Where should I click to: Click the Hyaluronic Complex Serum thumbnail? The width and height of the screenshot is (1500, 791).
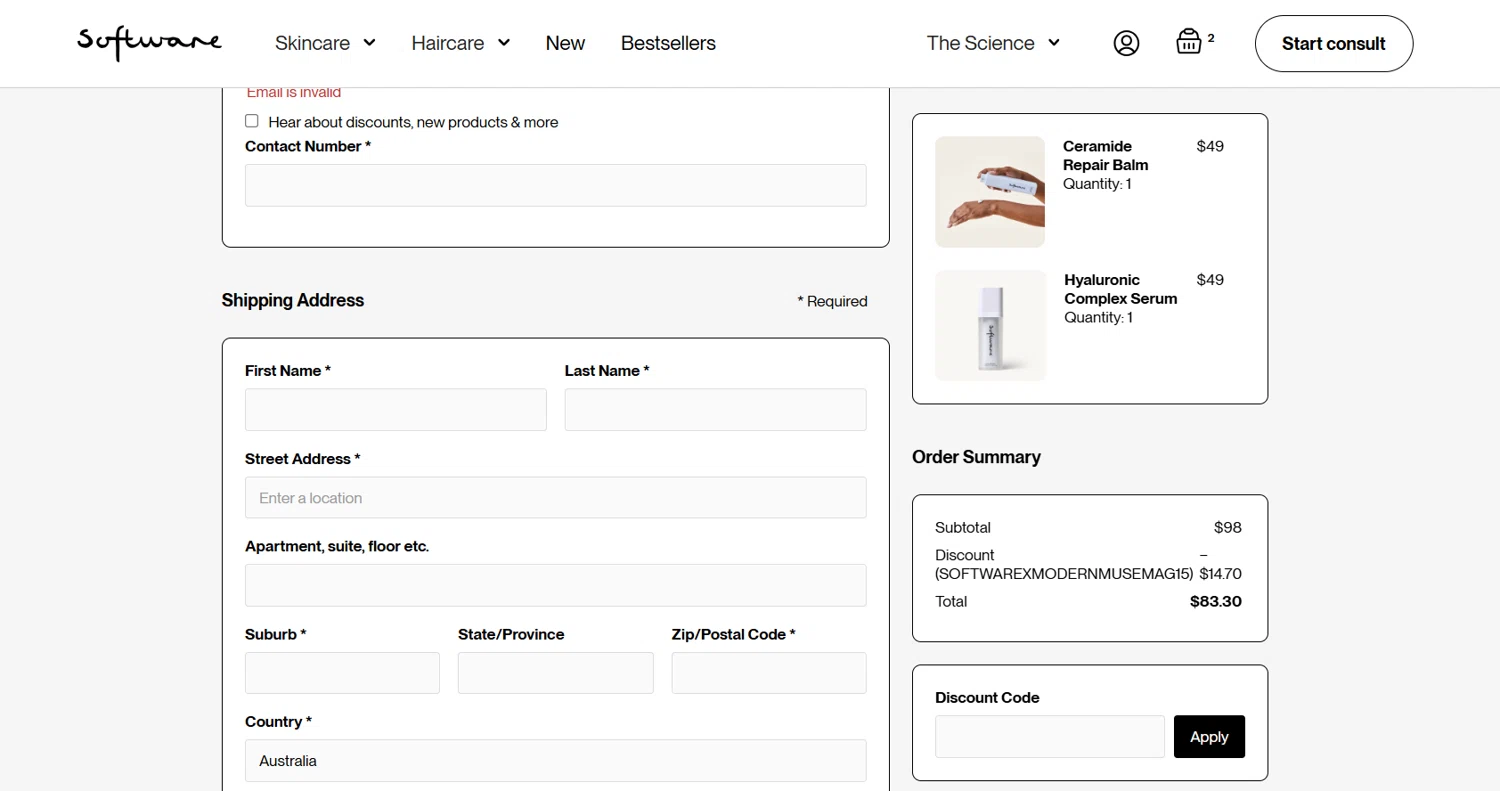pyautogui.click(x=990, y=325)
